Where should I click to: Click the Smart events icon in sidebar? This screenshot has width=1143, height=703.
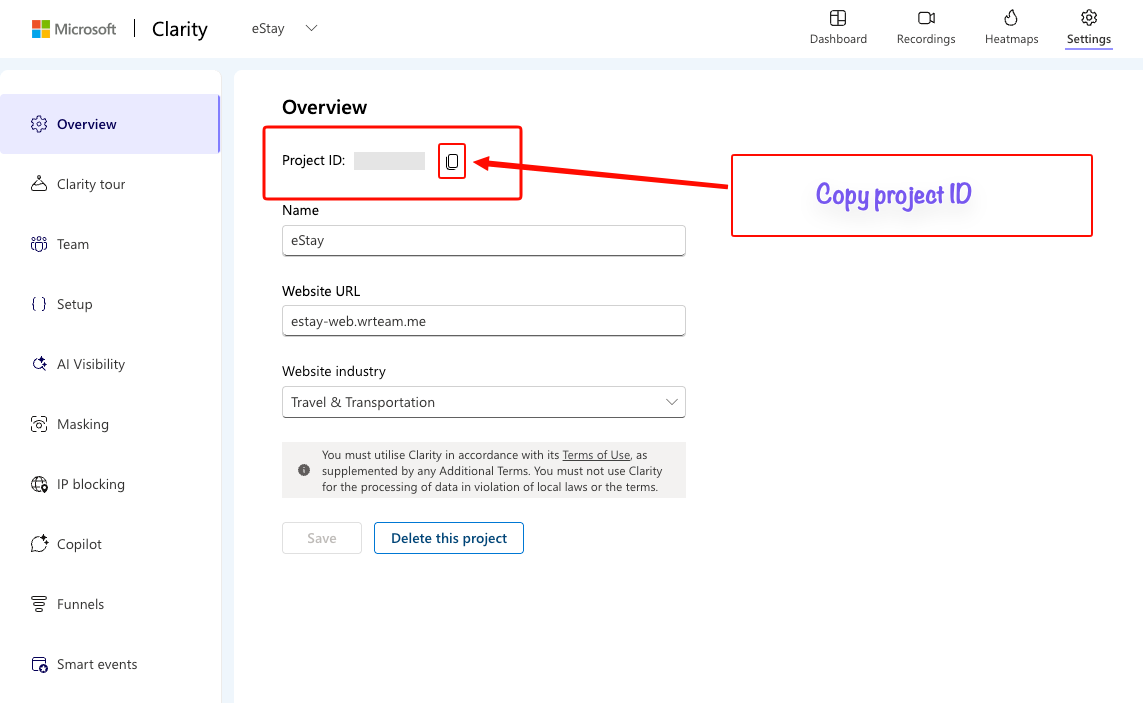(x=39, y=664)
